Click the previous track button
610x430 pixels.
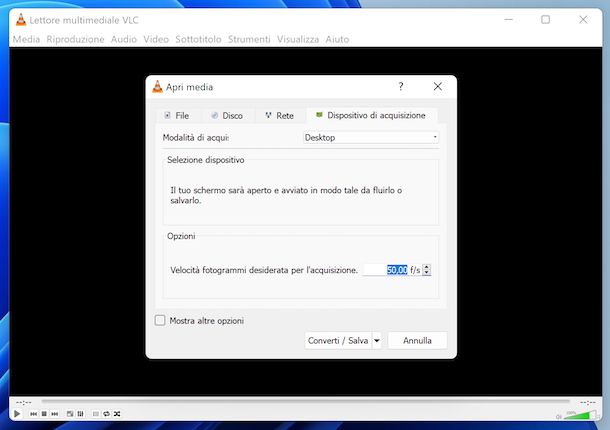33,414
